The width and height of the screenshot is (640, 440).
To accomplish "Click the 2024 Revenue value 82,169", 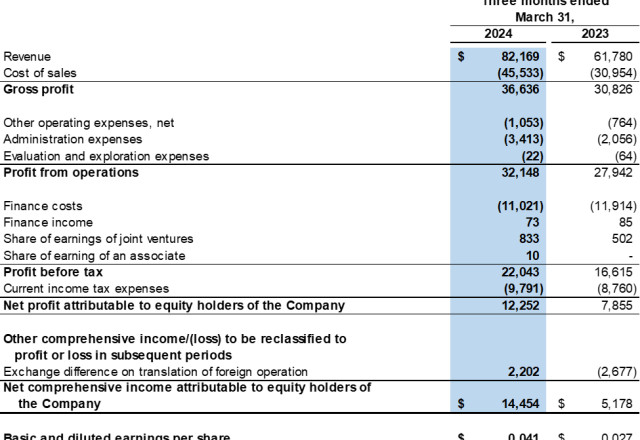I will (x=520, y=56).
